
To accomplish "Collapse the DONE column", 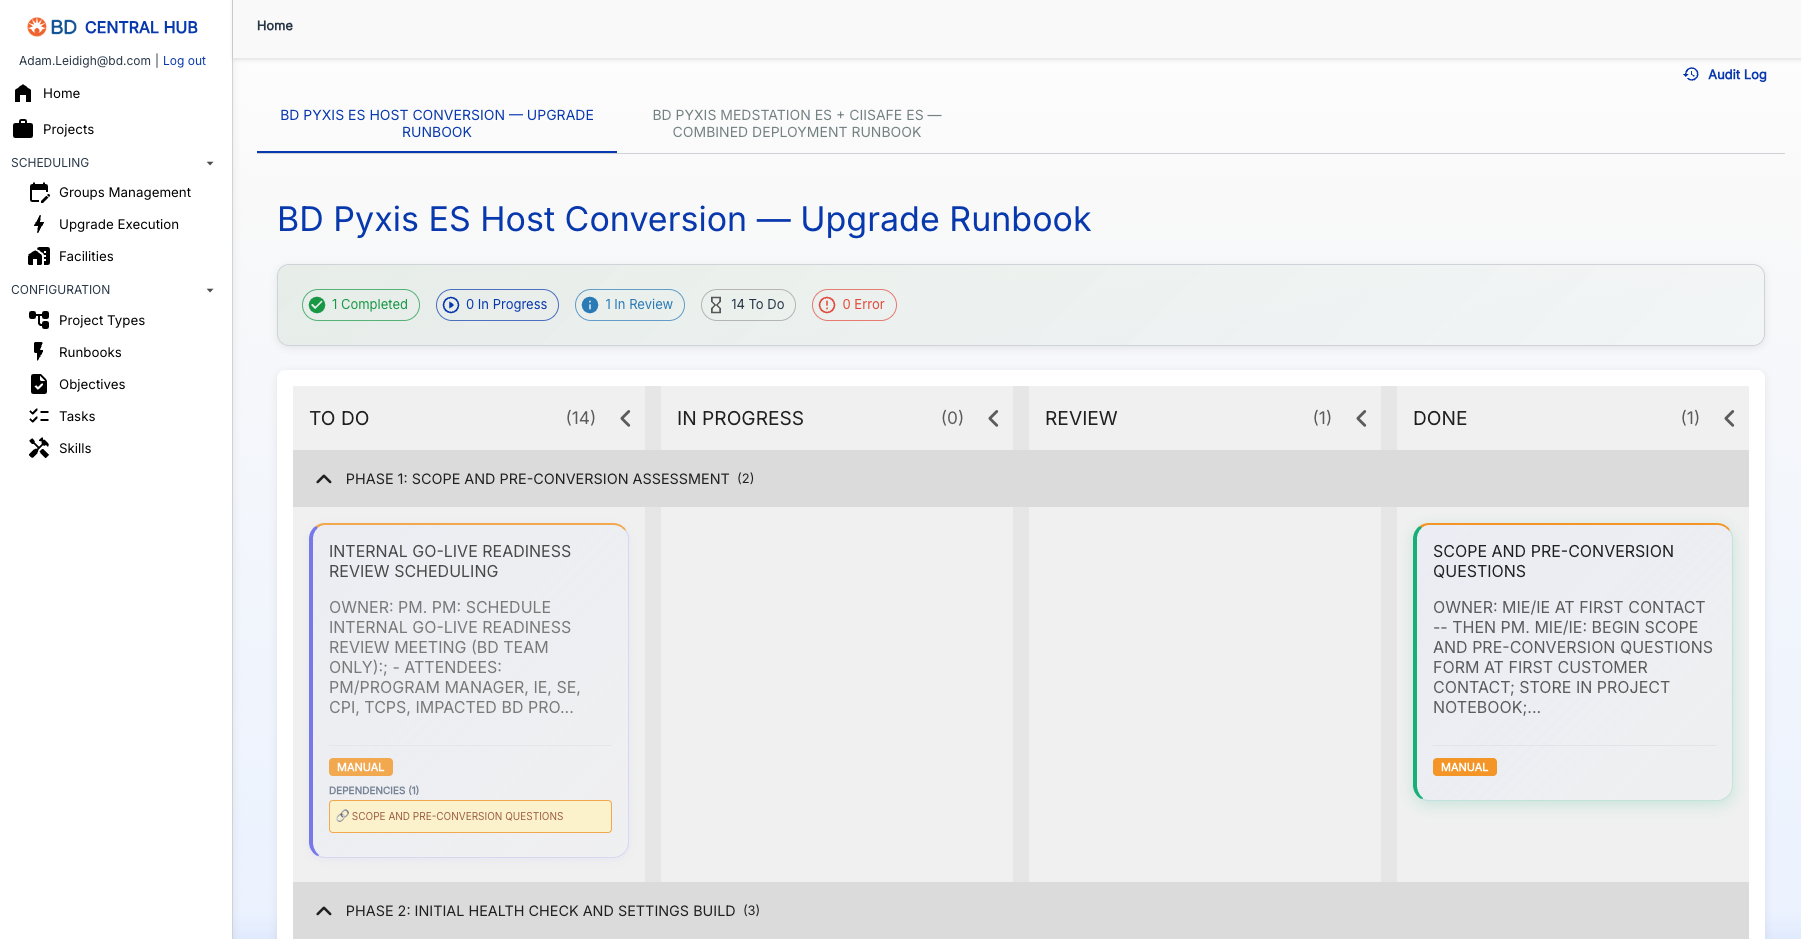I will coord(1730,419).
